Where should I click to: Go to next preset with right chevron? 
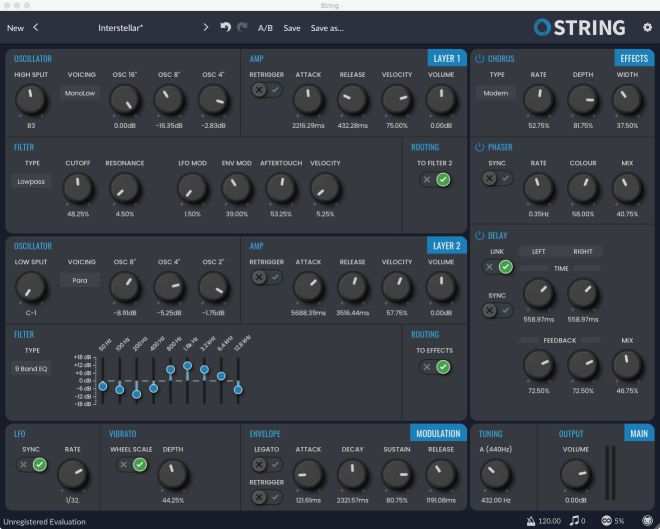pos(205,27)
